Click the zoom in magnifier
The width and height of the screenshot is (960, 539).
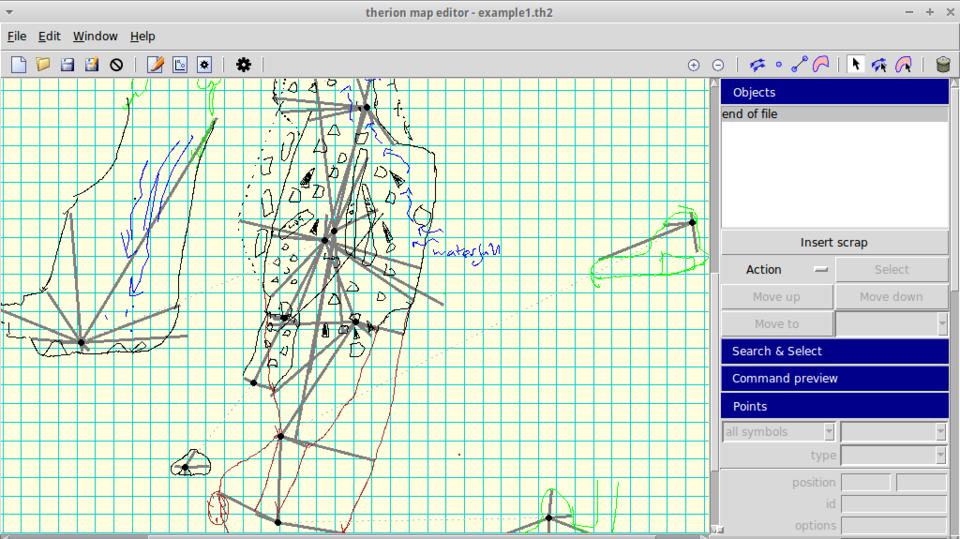693,65
